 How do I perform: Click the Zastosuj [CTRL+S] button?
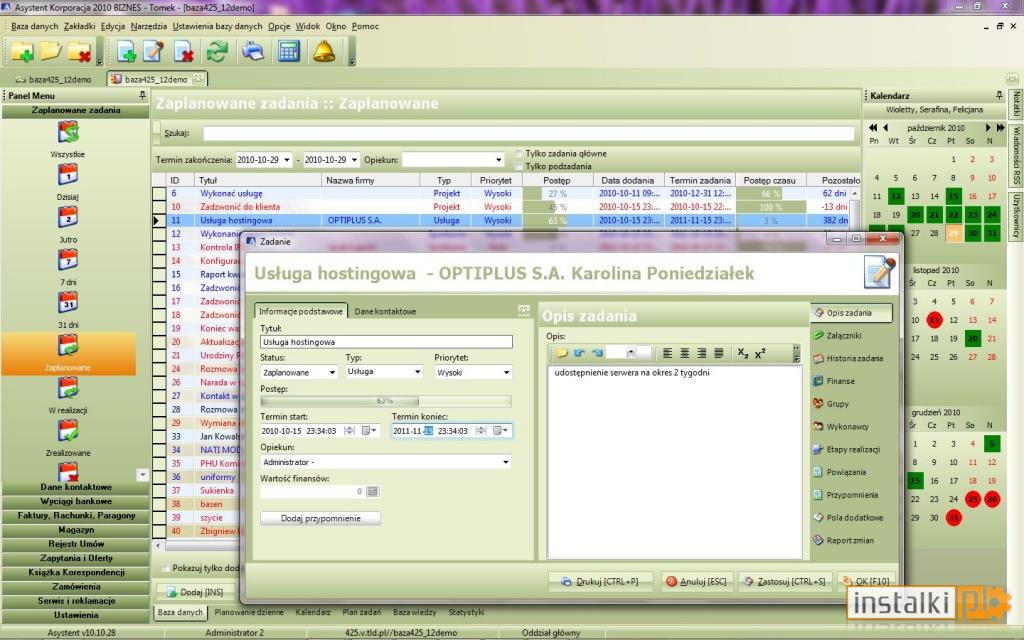(x=785, y=581)
